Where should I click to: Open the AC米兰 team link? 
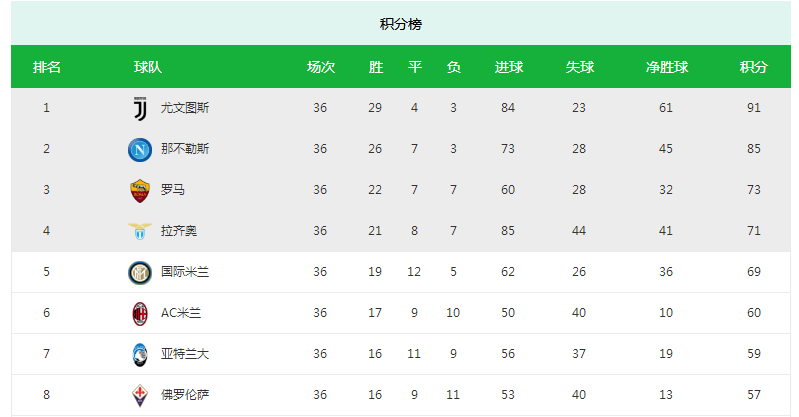pyautogui.click(x=181, y=313)
